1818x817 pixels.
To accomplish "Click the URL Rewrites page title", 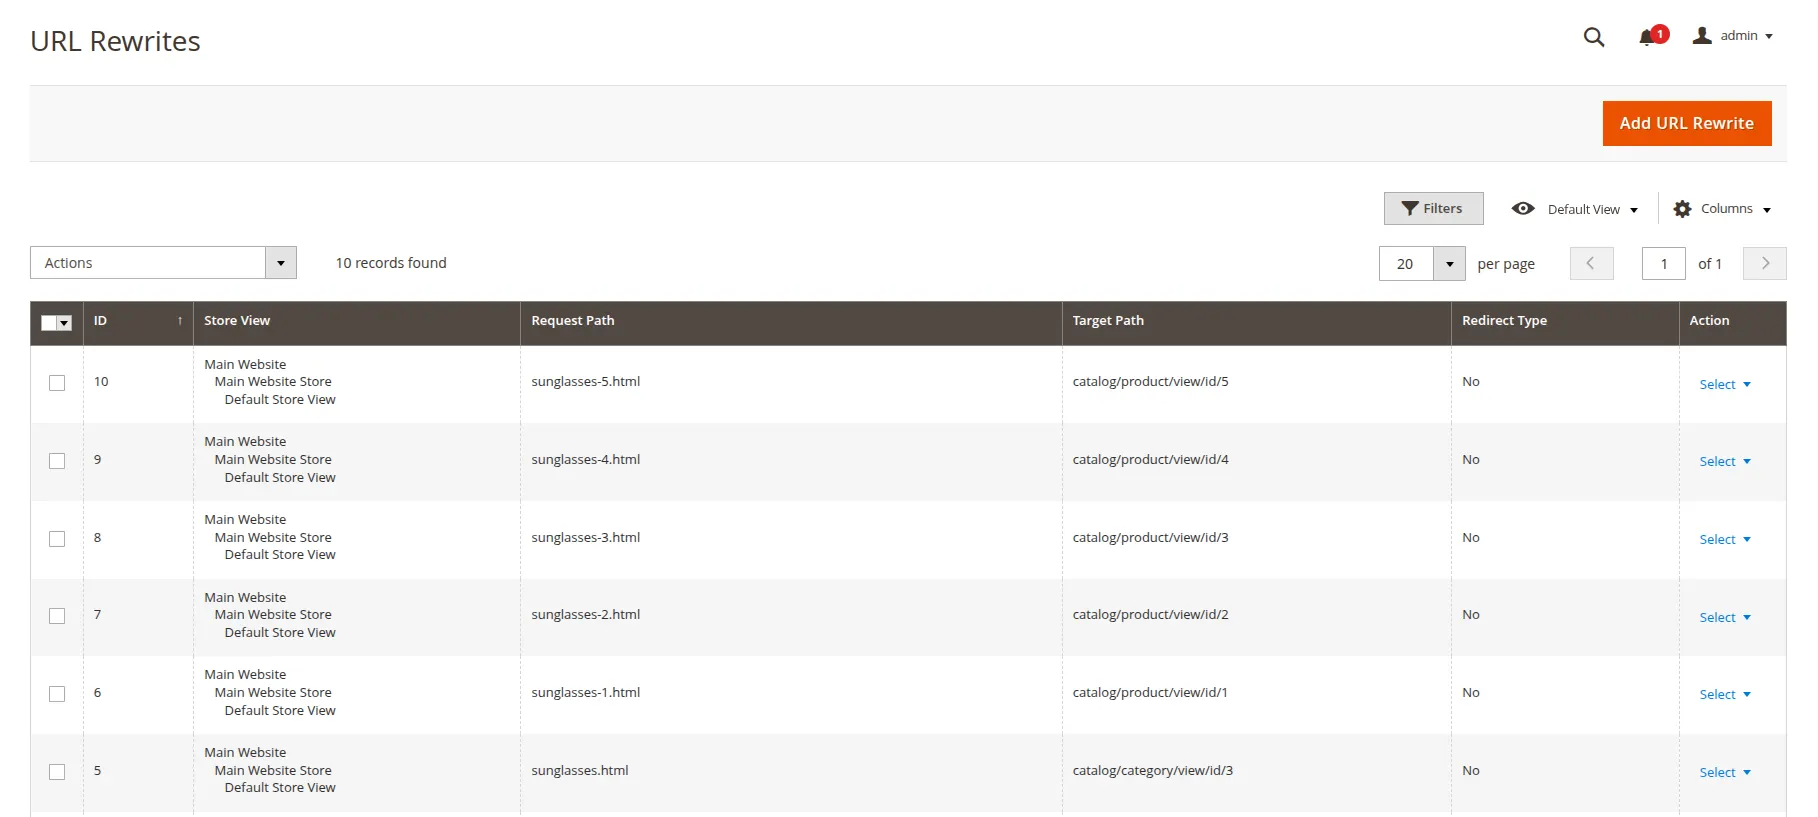I will (115, 41).
